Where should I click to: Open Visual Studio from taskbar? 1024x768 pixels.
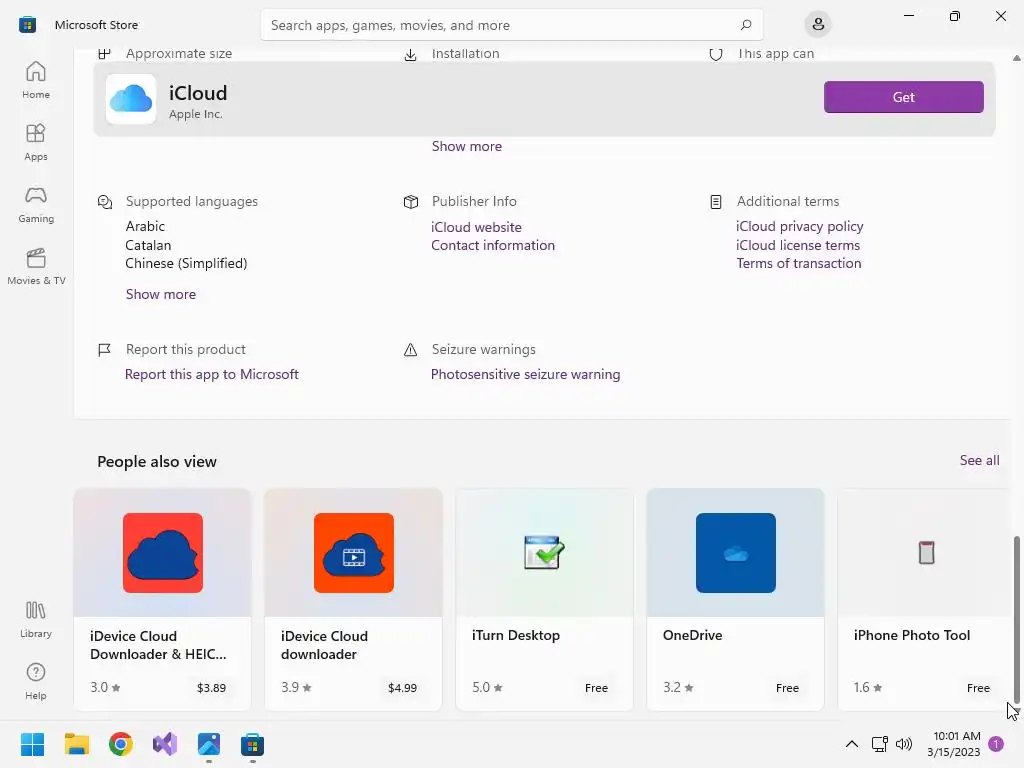click(165, 744)
